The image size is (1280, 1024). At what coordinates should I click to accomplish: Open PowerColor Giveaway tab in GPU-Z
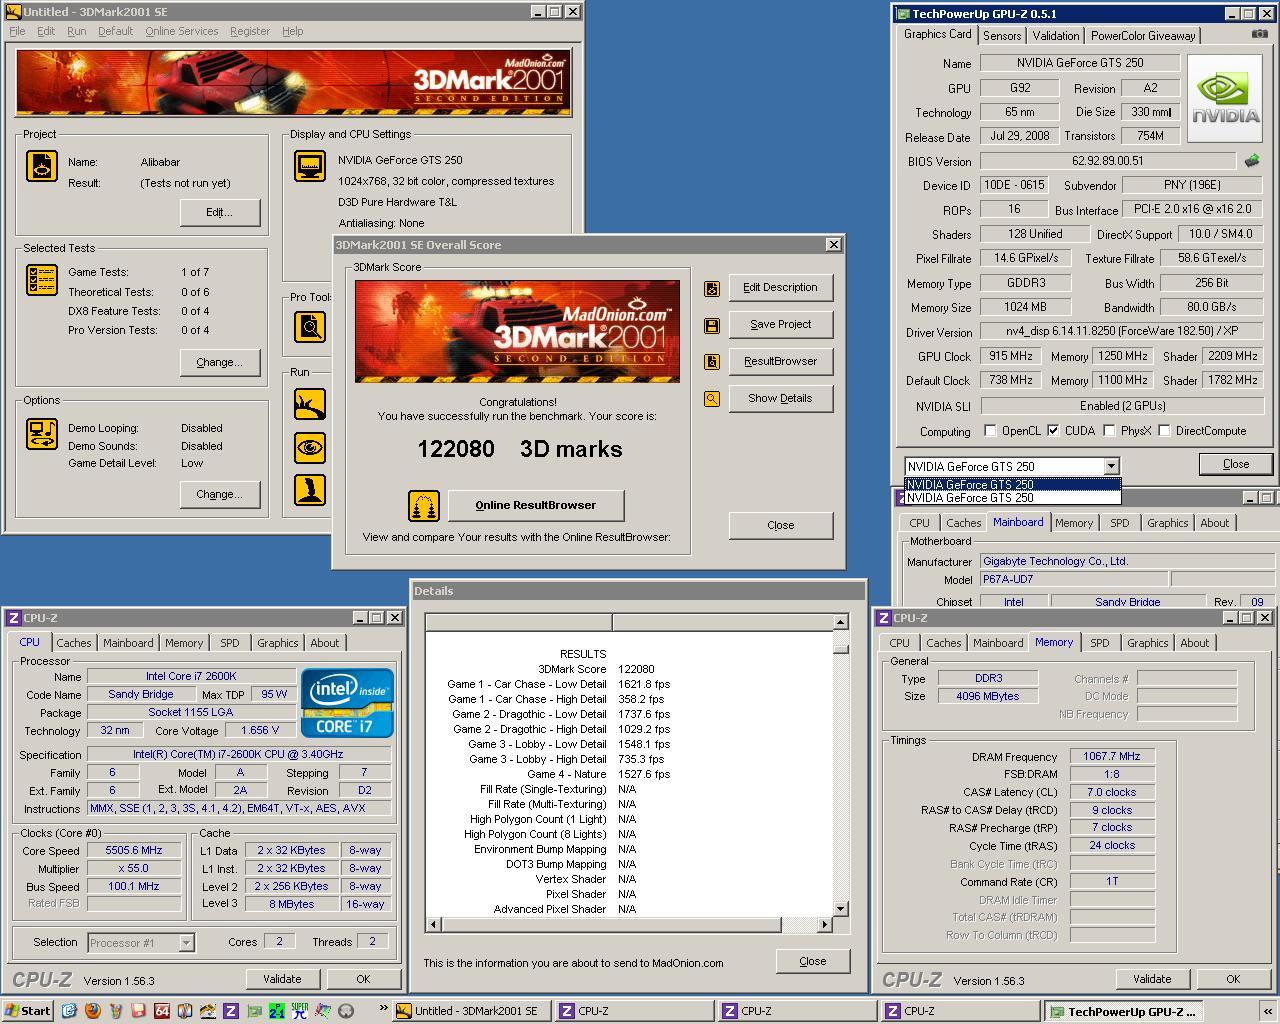pyautogui.click(x=1143, y=35)
